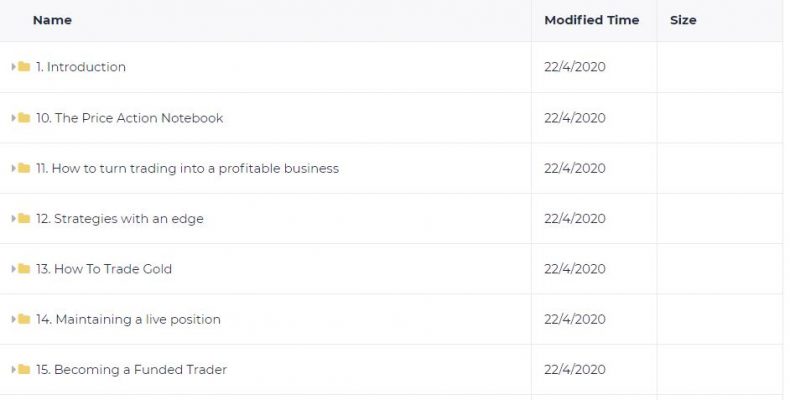Sort by the Name column header
The height and width of the screenshot is (400, 790).
pos(52,20)
